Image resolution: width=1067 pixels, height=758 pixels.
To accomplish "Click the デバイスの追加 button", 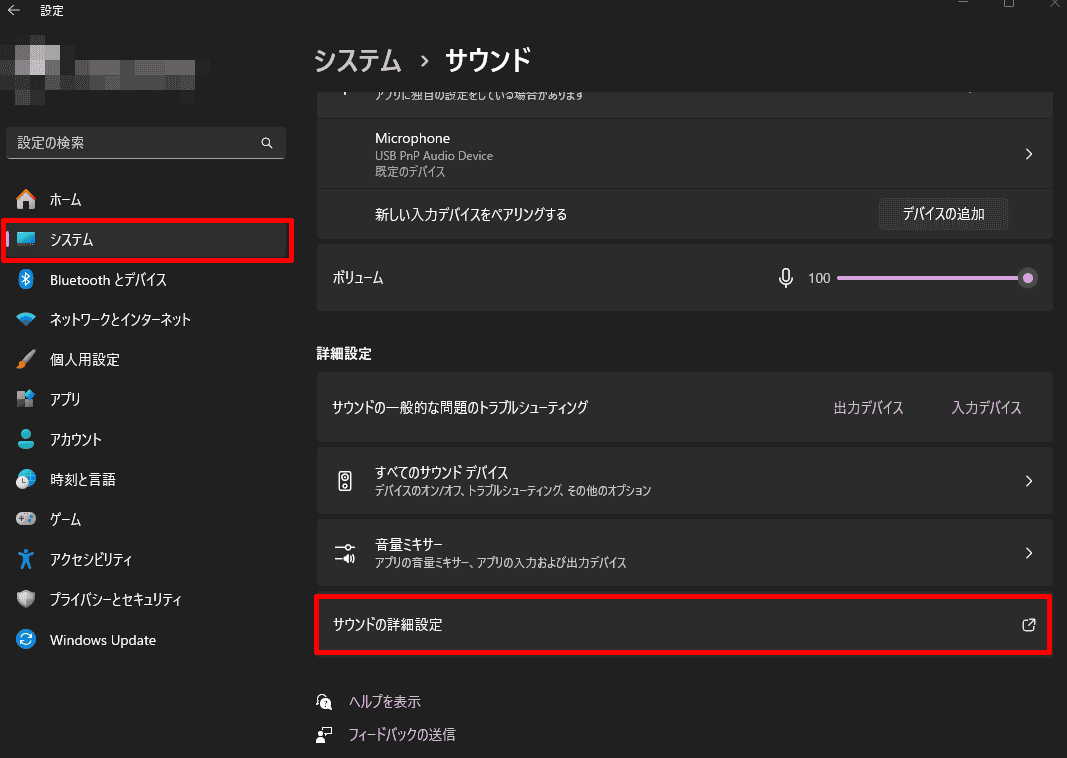I will pyautogui.click(x=943, y=214).
